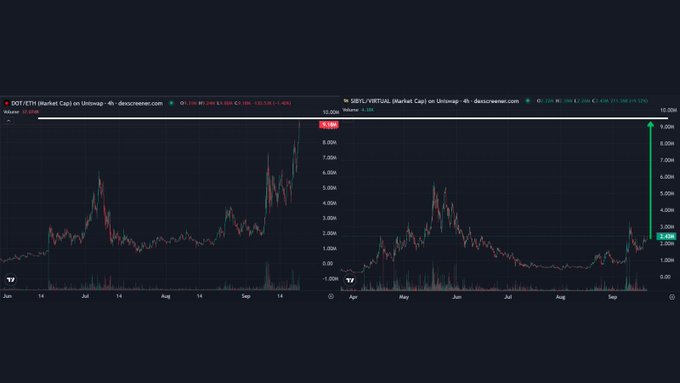Open chart settings gear on DOT/ETH chart
This screenshot has width=680, height=383.
pyautogui.click(x=331, y=296)
